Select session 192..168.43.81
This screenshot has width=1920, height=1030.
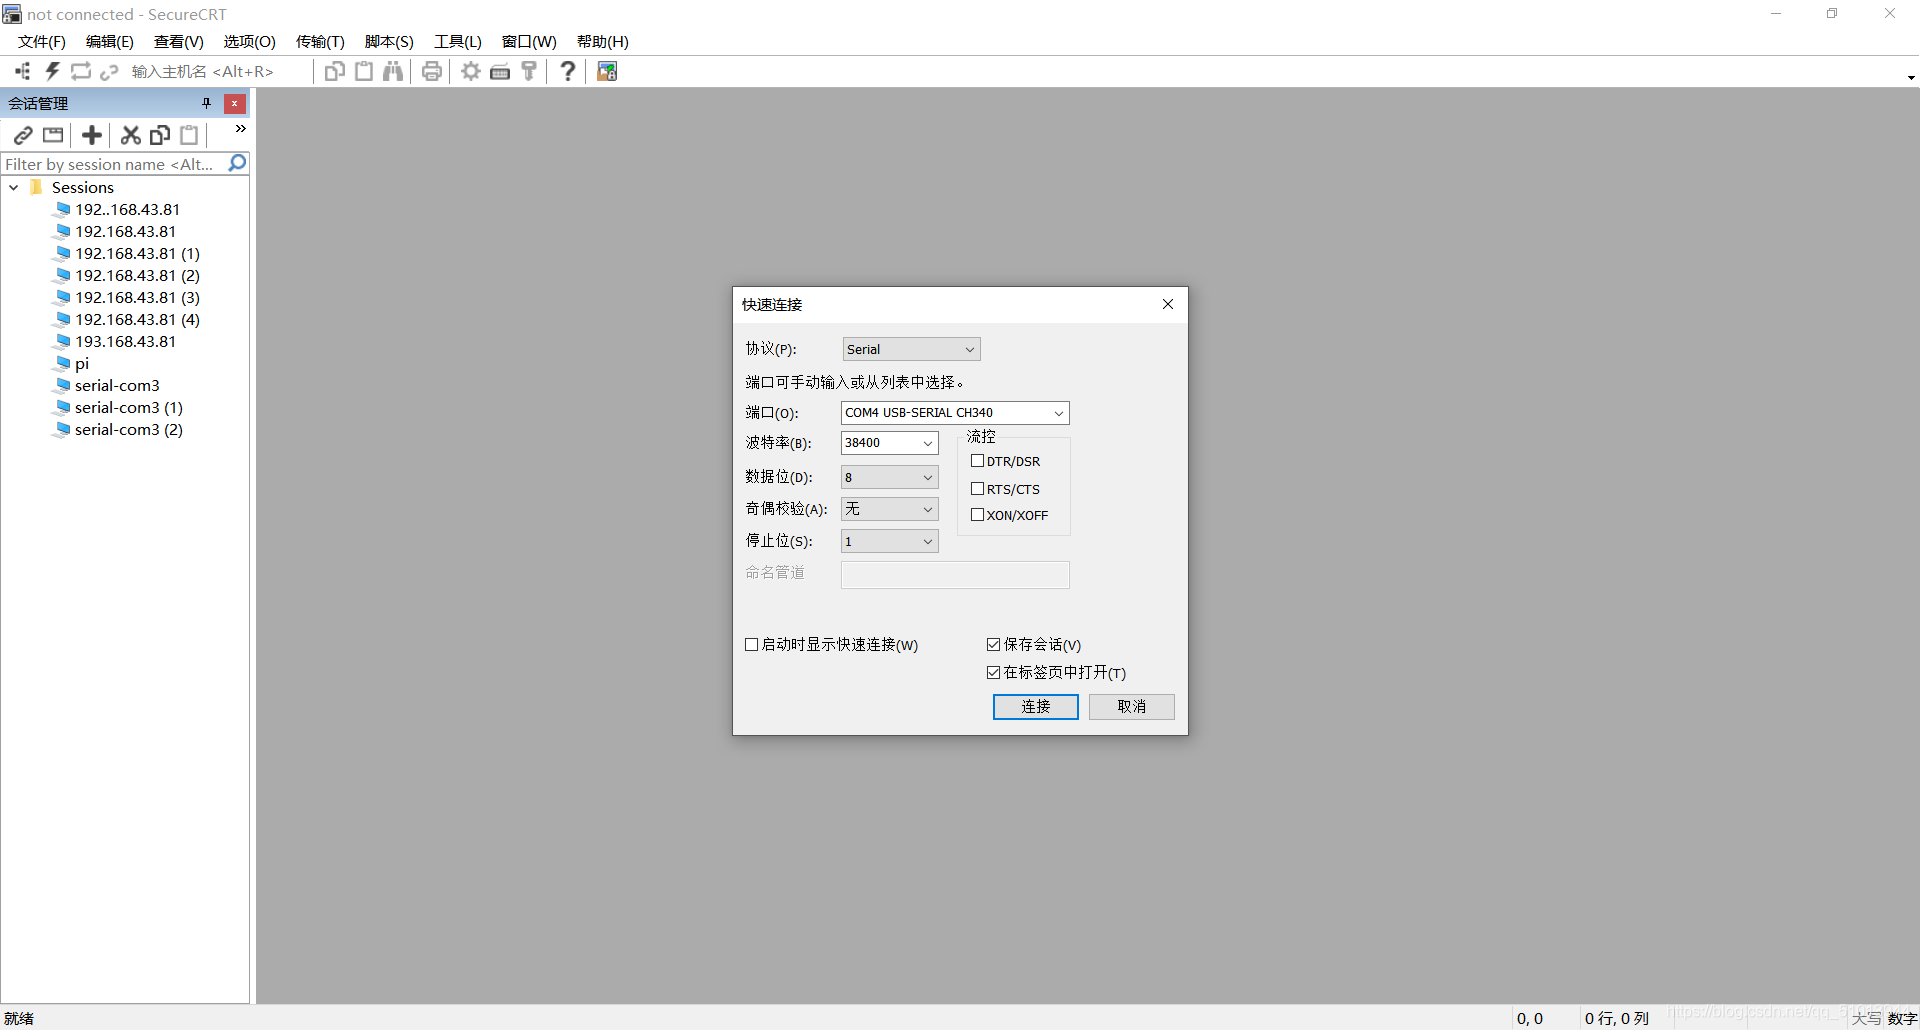click(127, 209)
